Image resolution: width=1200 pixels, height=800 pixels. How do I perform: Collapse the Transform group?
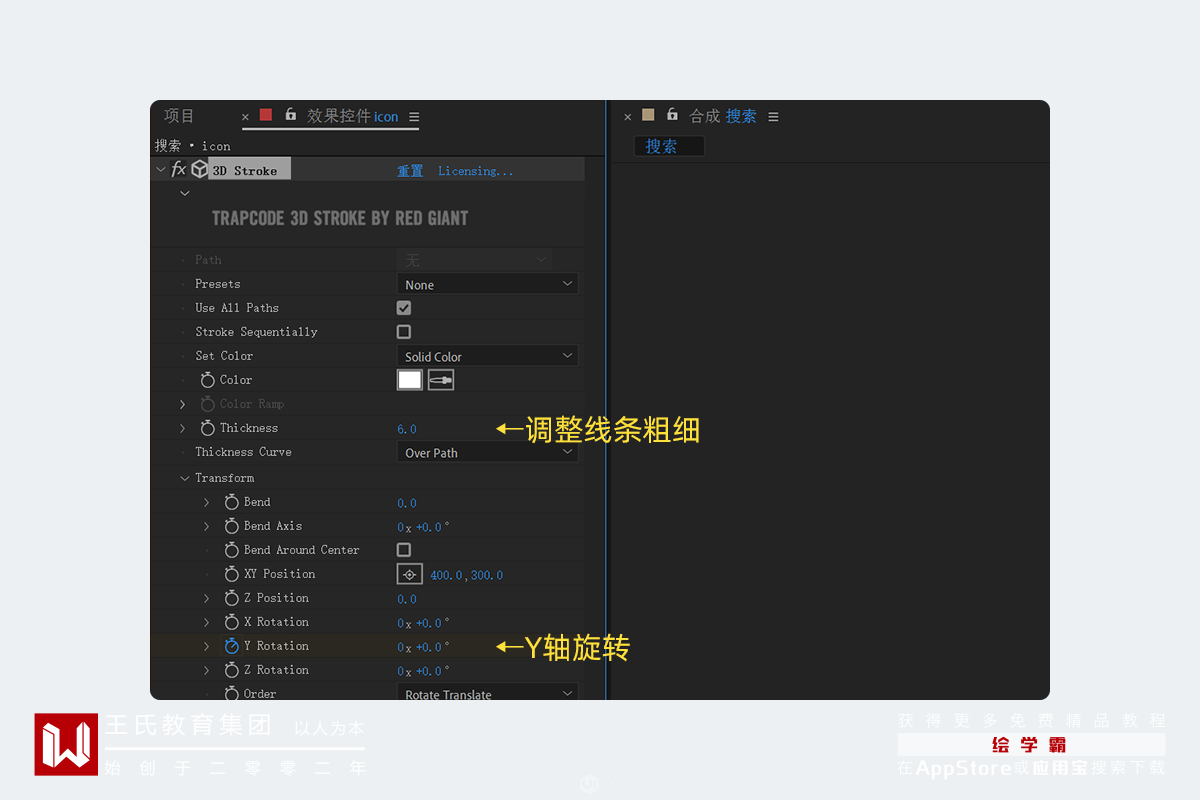point(184,478)
